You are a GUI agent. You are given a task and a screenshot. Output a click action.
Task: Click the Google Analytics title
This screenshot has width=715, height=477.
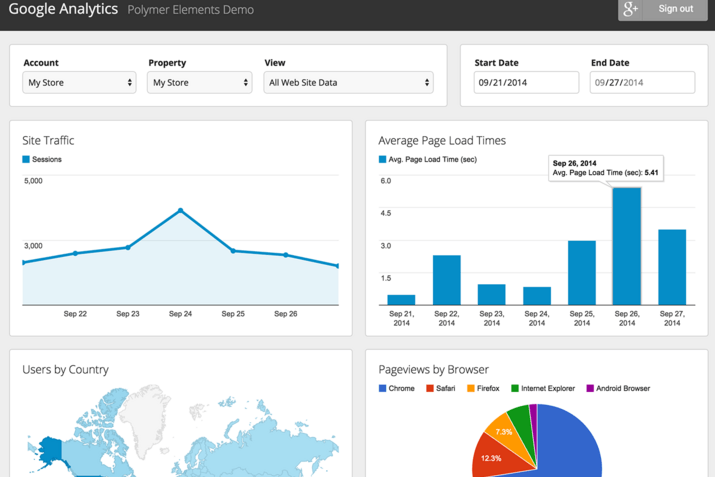coord(63,9)
